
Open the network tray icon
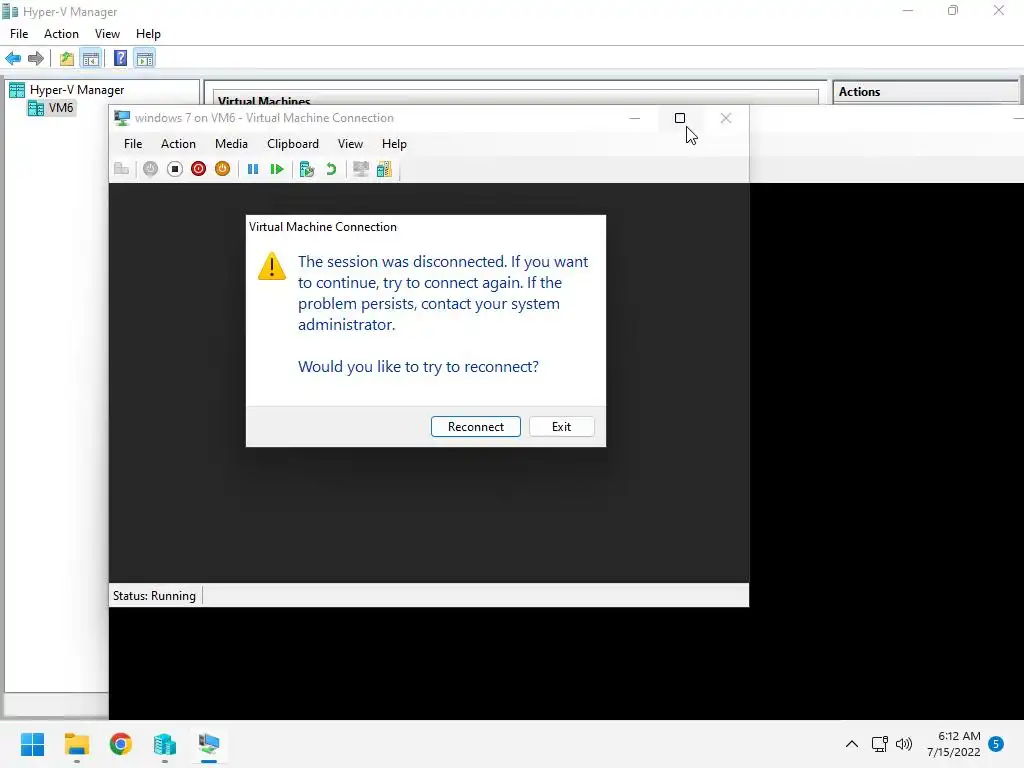(x=880, y=744)
